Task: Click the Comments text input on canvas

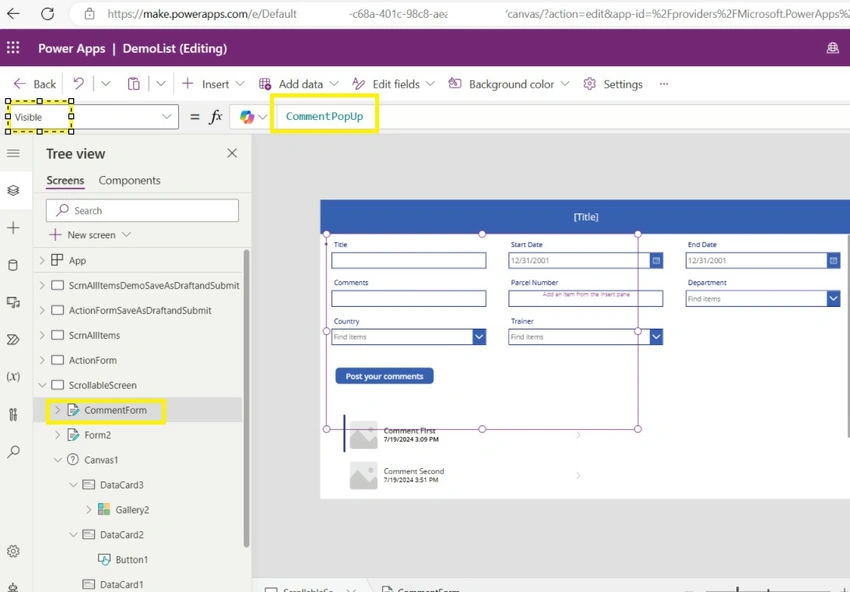Action: pyautogui.click(x=409, y=298)
